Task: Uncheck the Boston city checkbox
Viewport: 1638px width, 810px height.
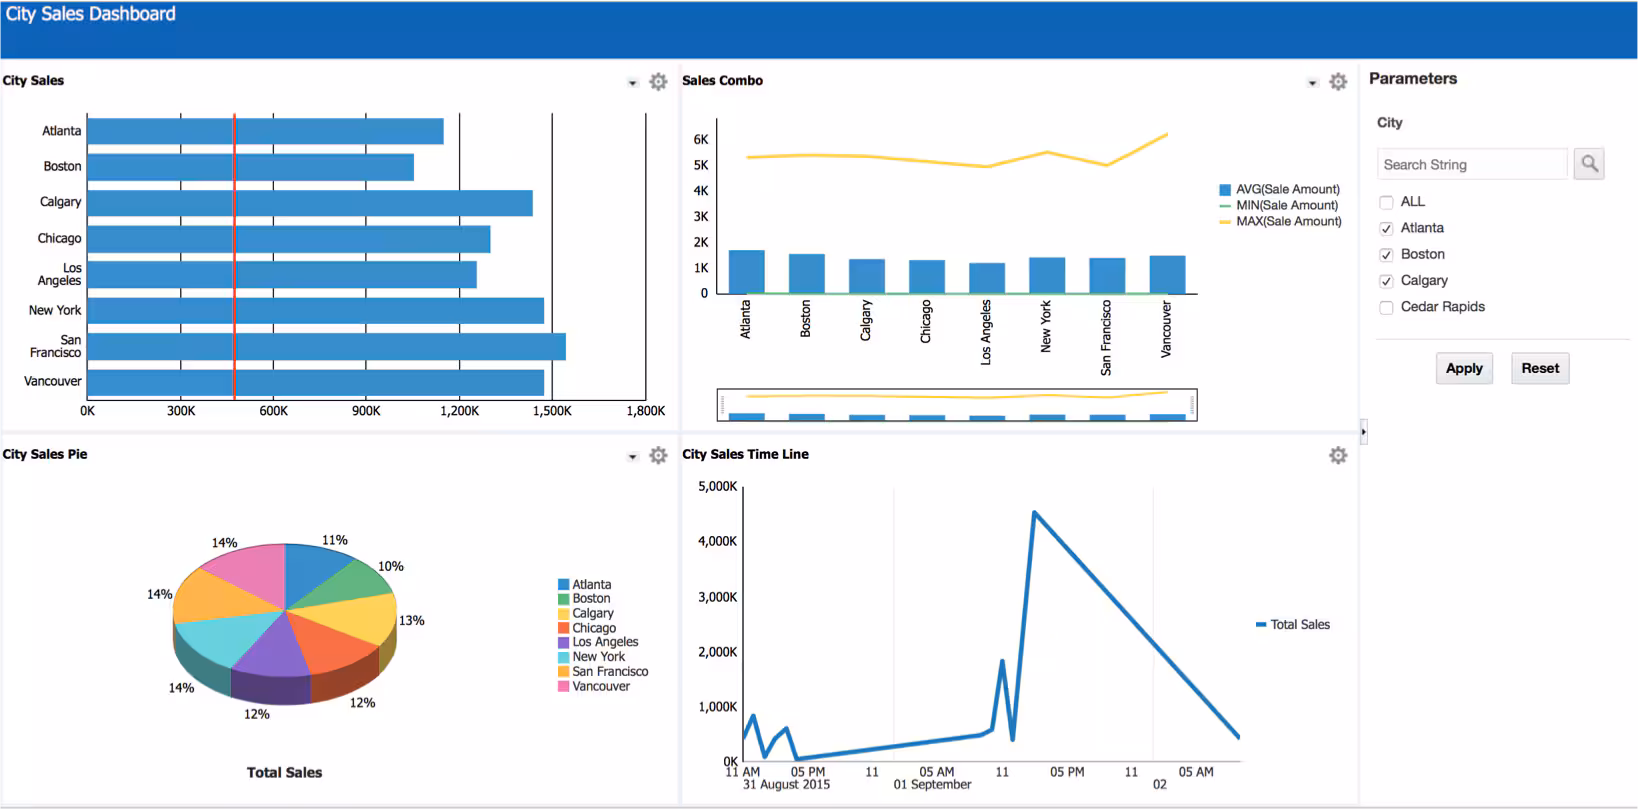Action: tap(1386, 255)
